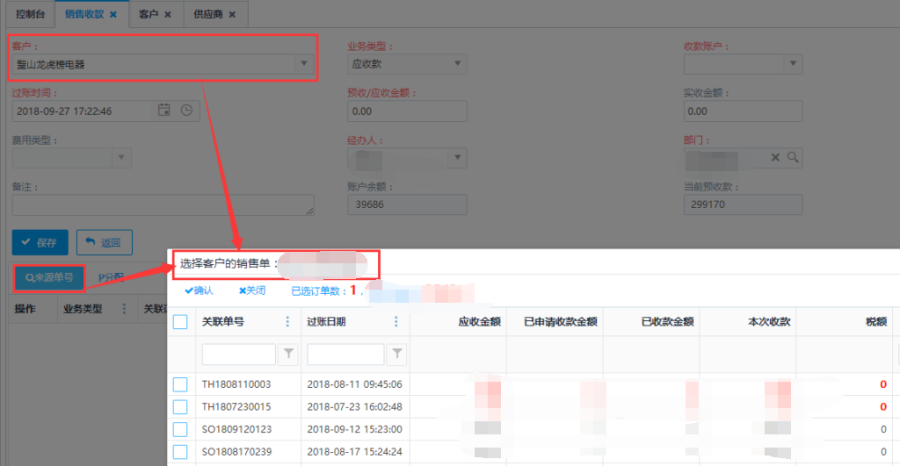
Task: Open column menu dots for 过账日期
Action: 396,322
